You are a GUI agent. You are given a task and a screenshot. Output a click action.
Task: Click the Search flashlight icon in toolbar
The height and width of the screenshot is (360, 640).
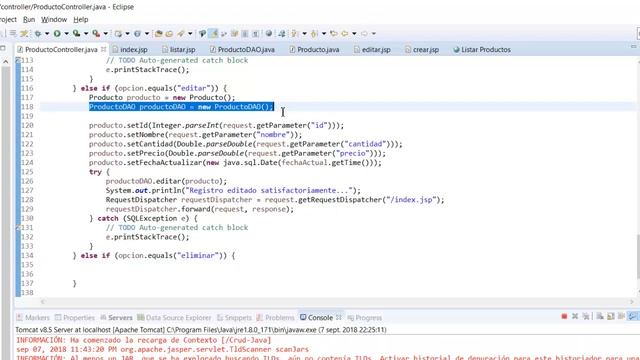180,33
